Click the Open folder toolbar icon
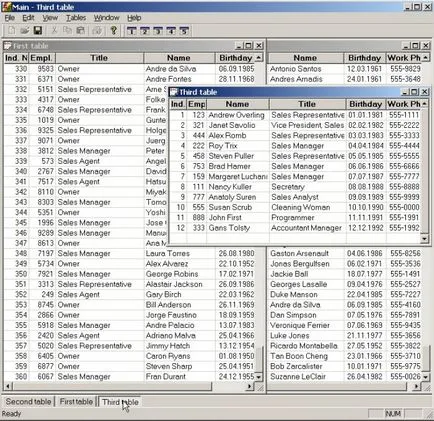The width and height of the screenshot is (434, 421). (x=24, y=31)
